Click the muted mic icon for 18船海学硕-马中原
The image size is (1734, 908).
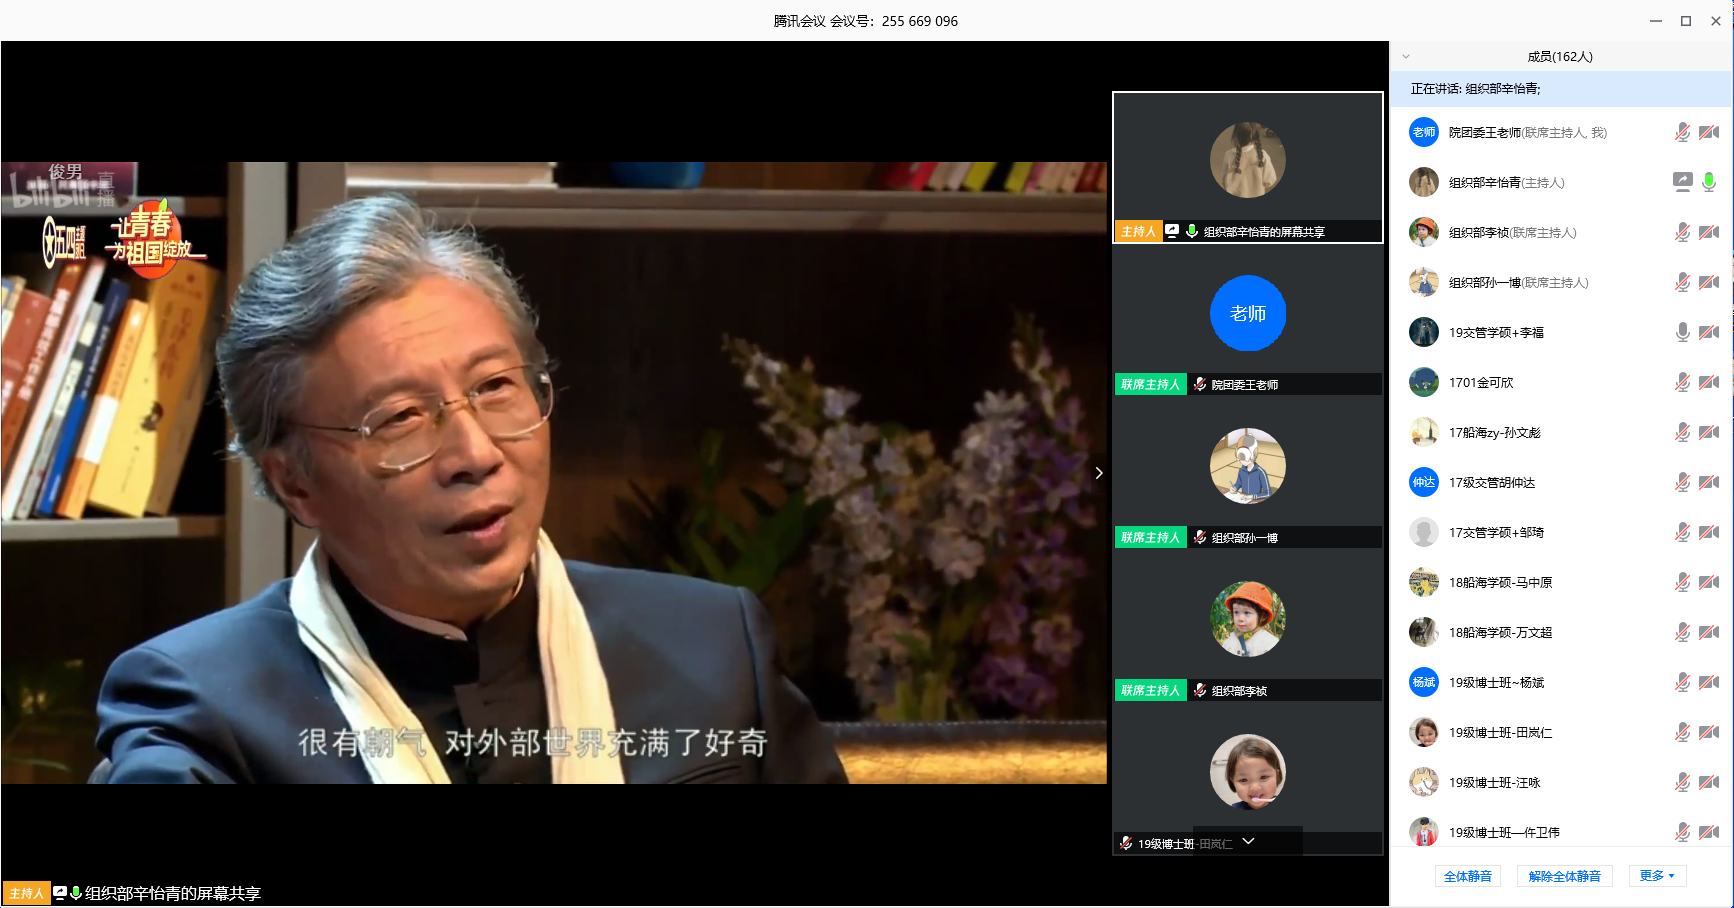pos(1682,582)
